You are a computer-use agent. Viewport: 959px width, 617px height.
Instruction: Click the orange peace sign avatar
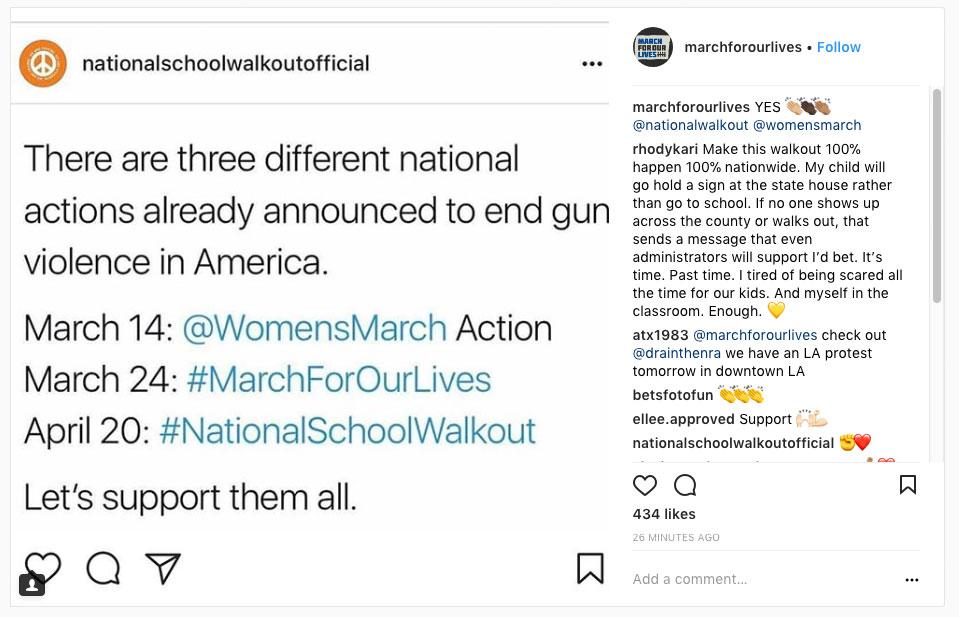(43, 63)
